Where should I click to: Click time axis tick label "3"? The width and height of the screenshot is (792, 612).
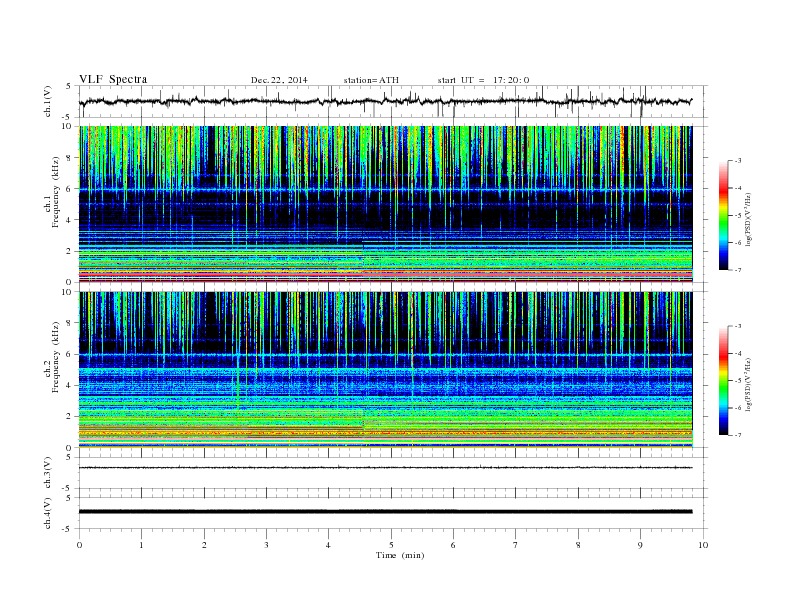[266, 545]
